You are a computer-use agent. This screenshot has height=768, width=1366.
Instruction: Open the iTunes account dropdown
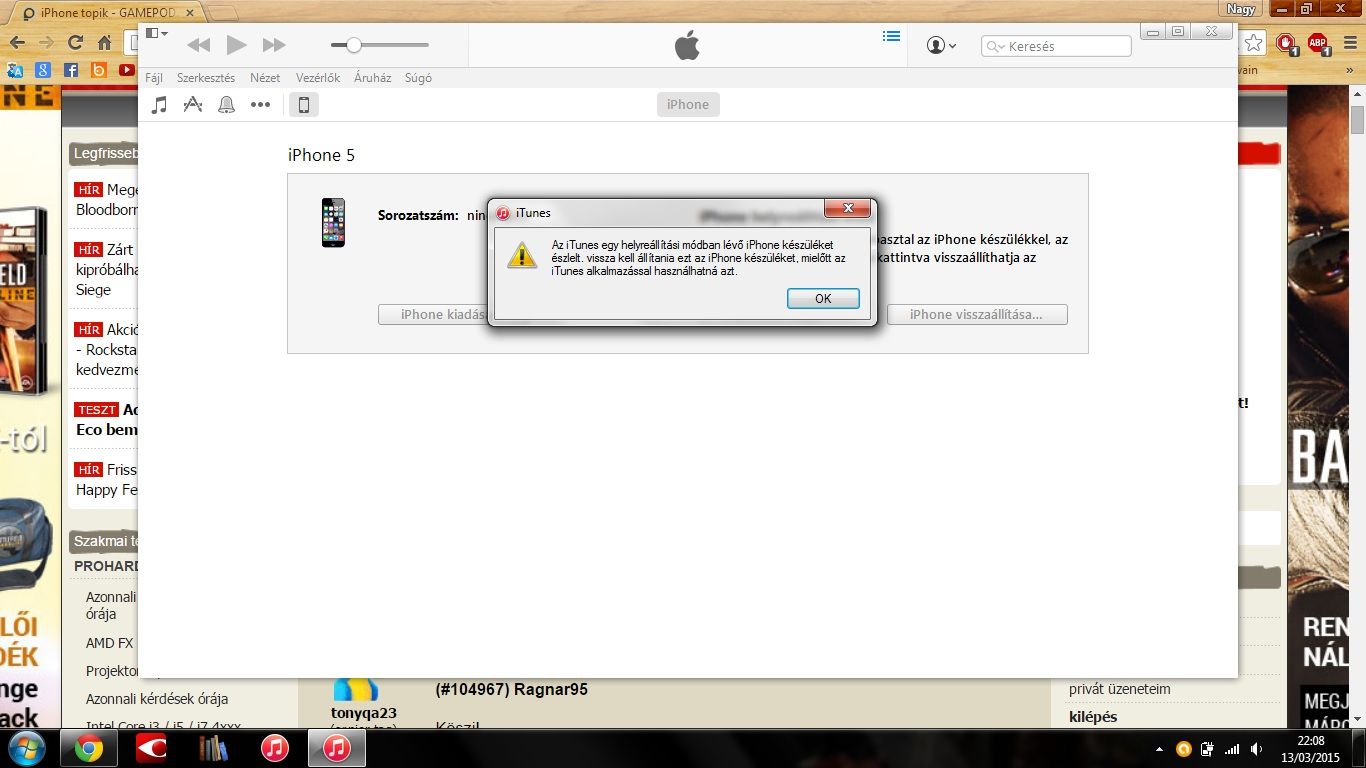pos(941,45)
